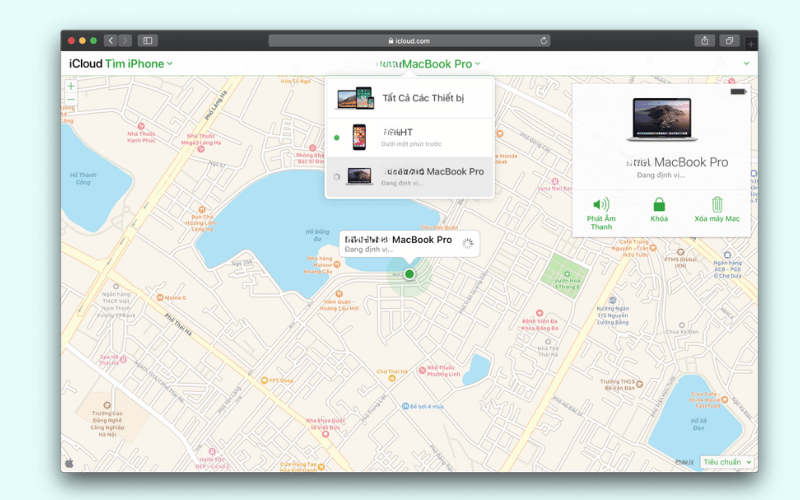800x500 pixels.
Task: Open the Tiêu chuẩn map type dropdown
Action: point(727,462)
